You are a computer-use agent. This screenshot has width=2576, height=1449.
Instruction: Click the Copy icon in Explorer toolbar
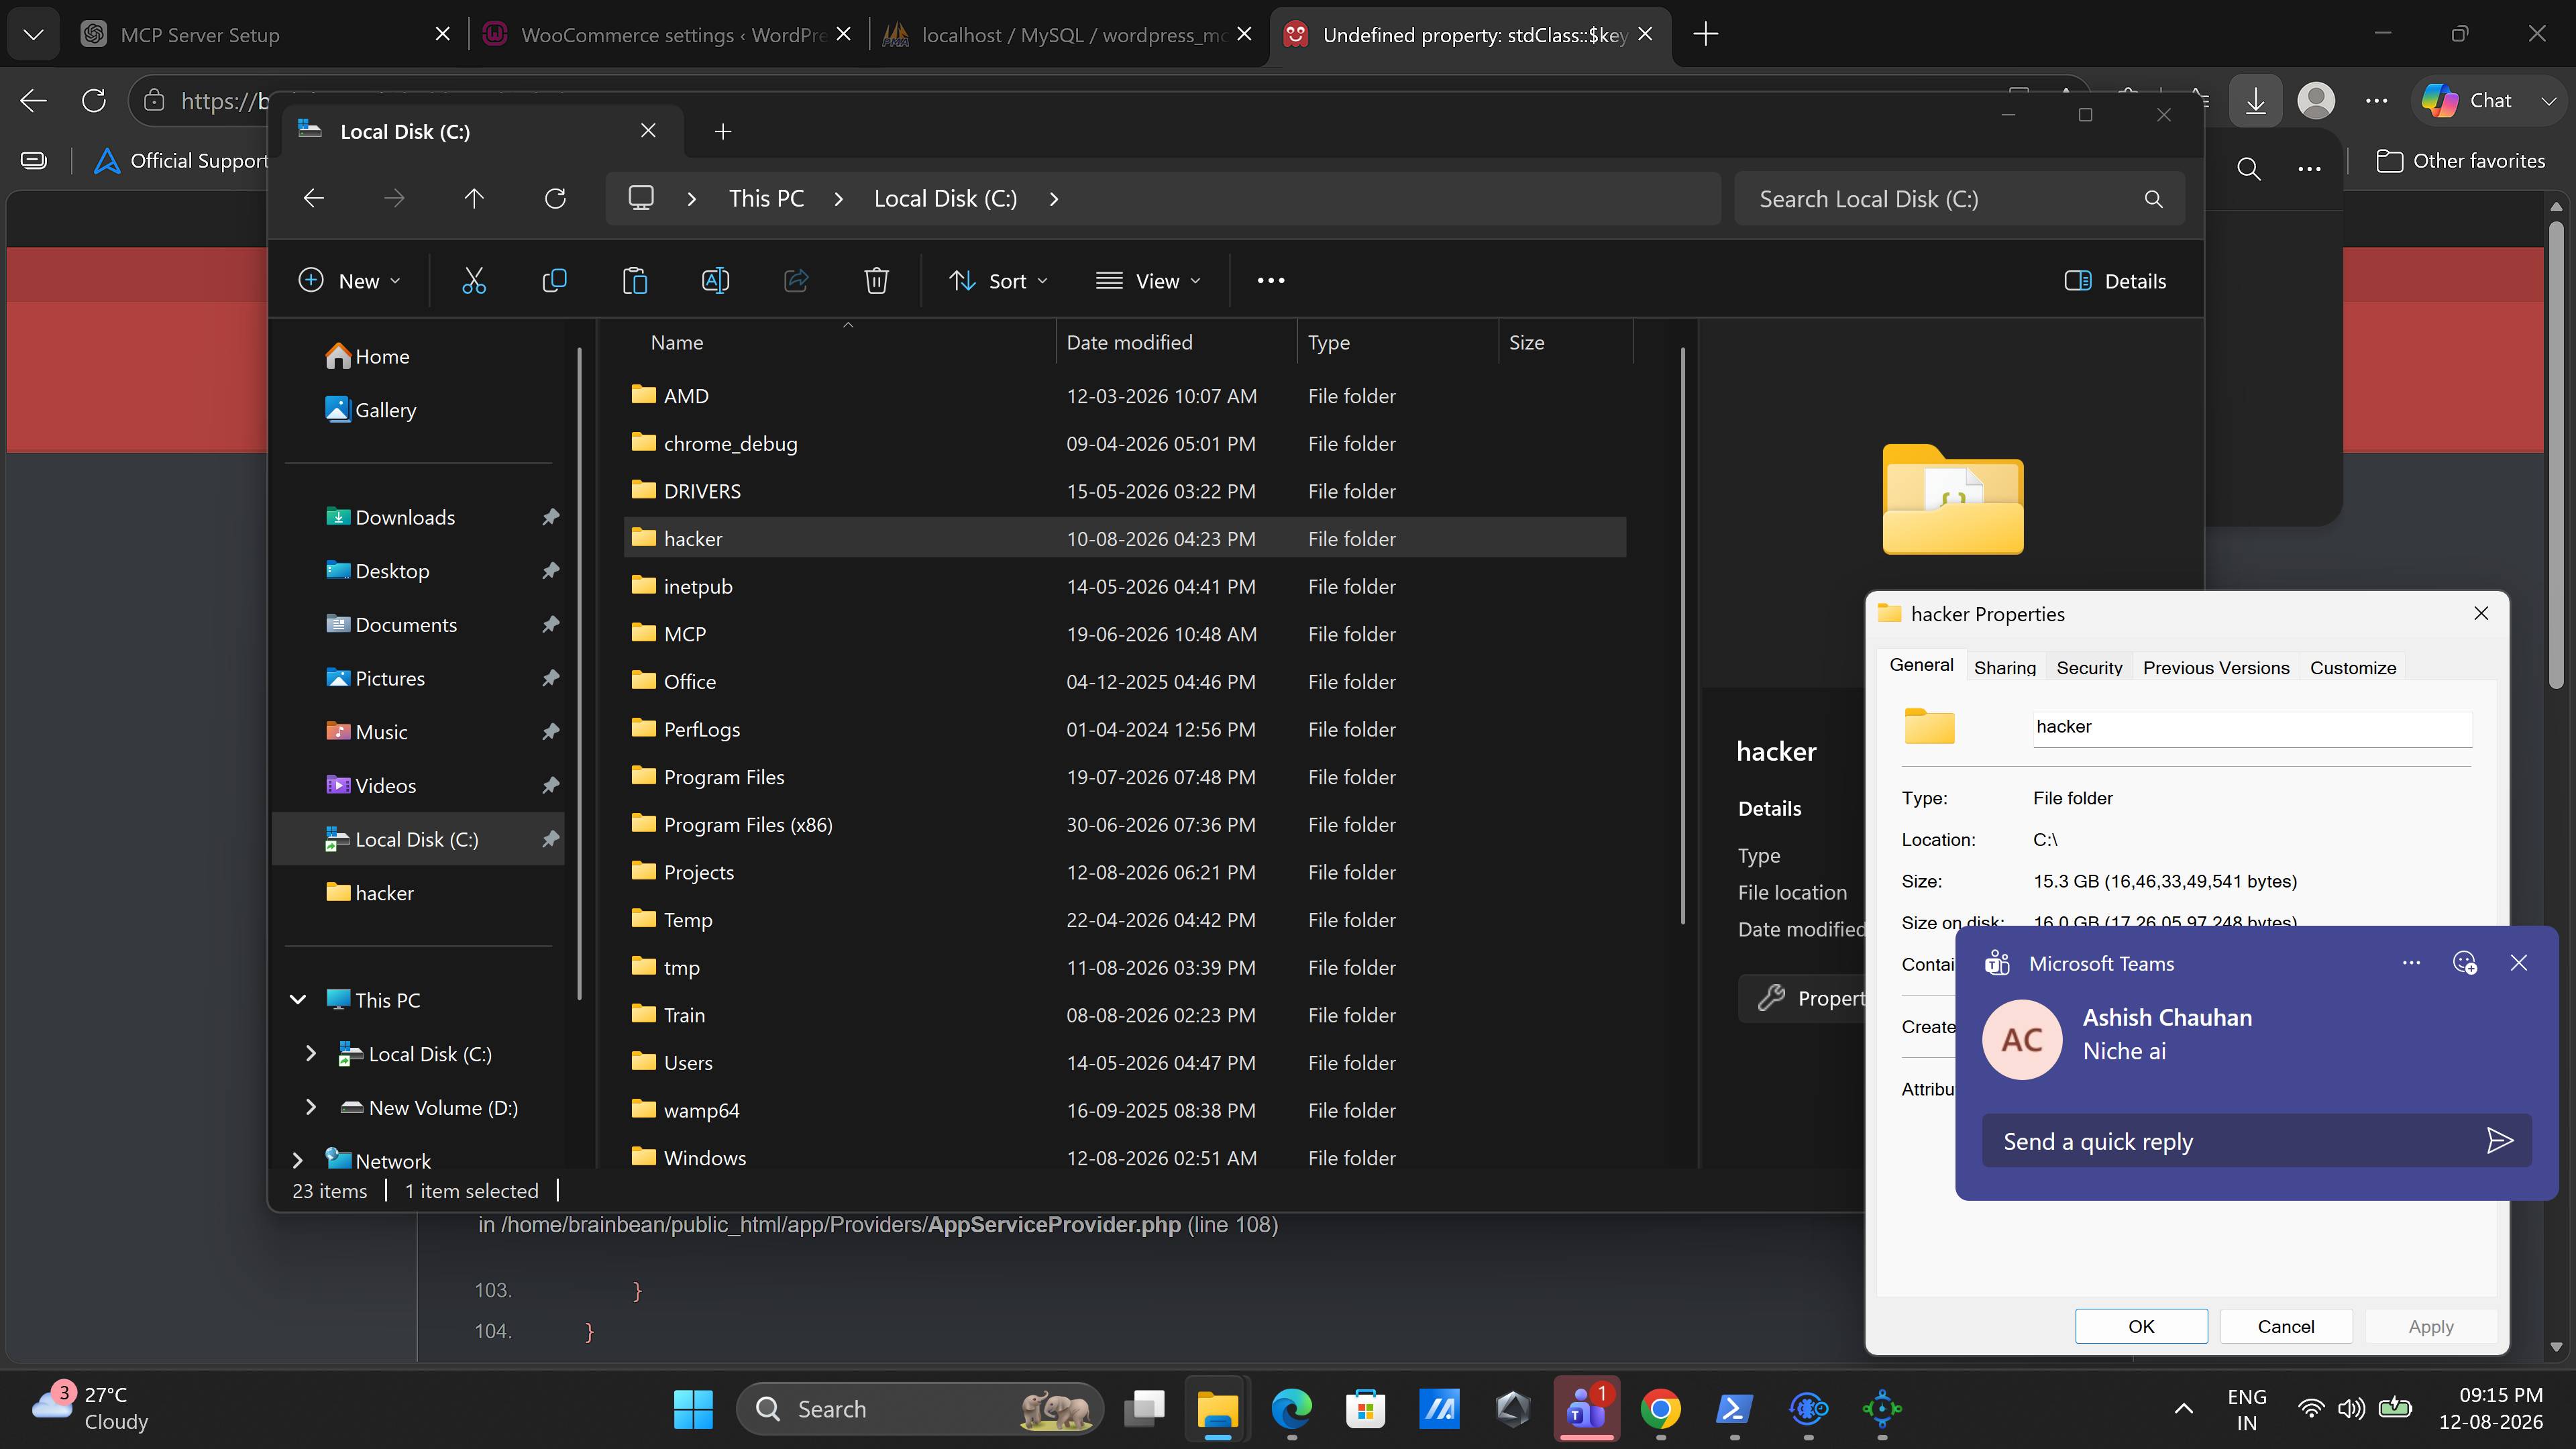click(554, 281)
